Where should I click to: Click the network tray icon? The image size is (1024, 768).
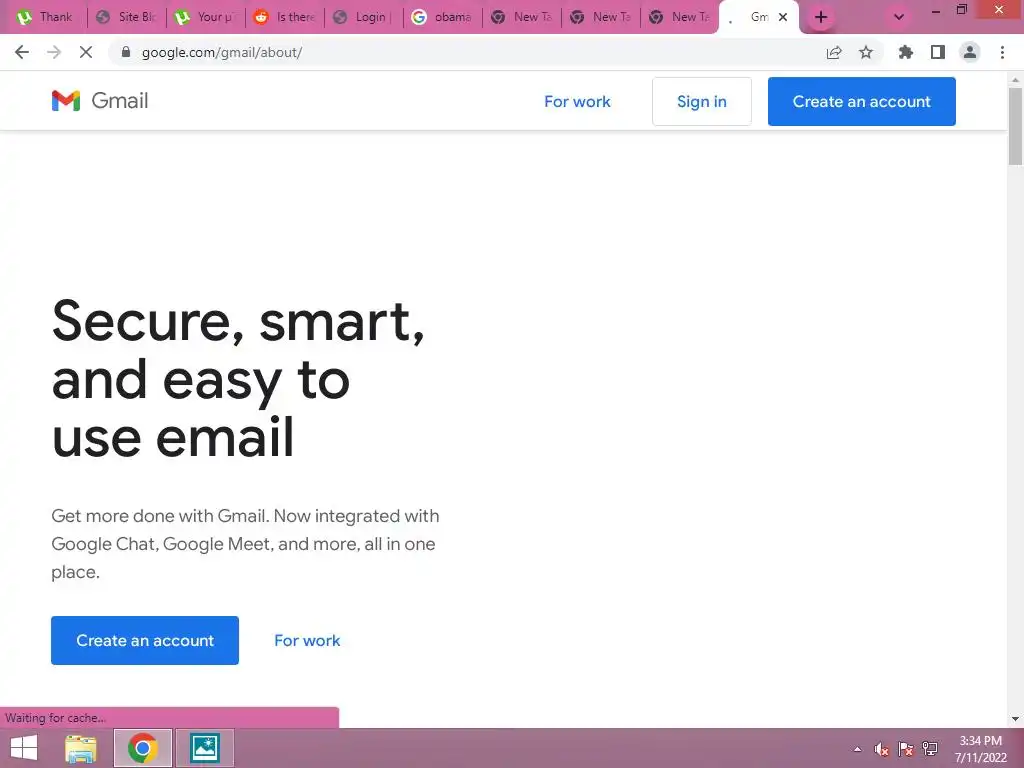930,749
